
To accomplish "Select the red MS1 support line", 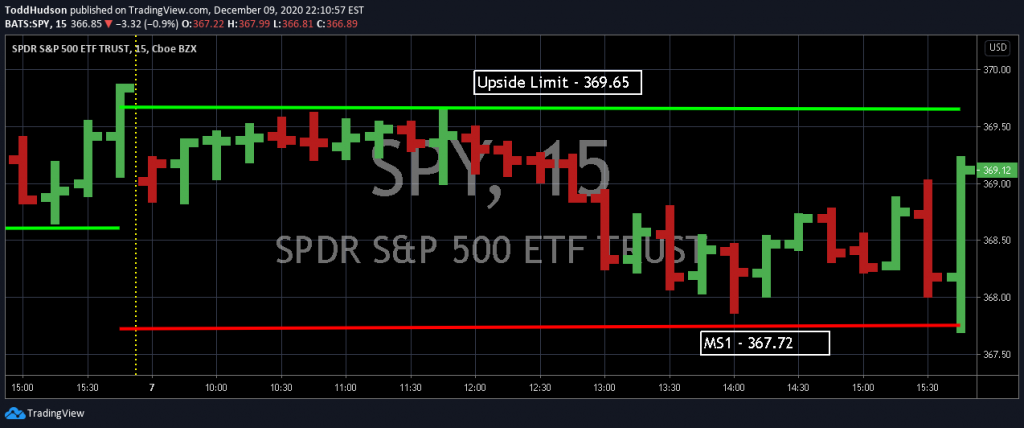I will tap(539, 327).
